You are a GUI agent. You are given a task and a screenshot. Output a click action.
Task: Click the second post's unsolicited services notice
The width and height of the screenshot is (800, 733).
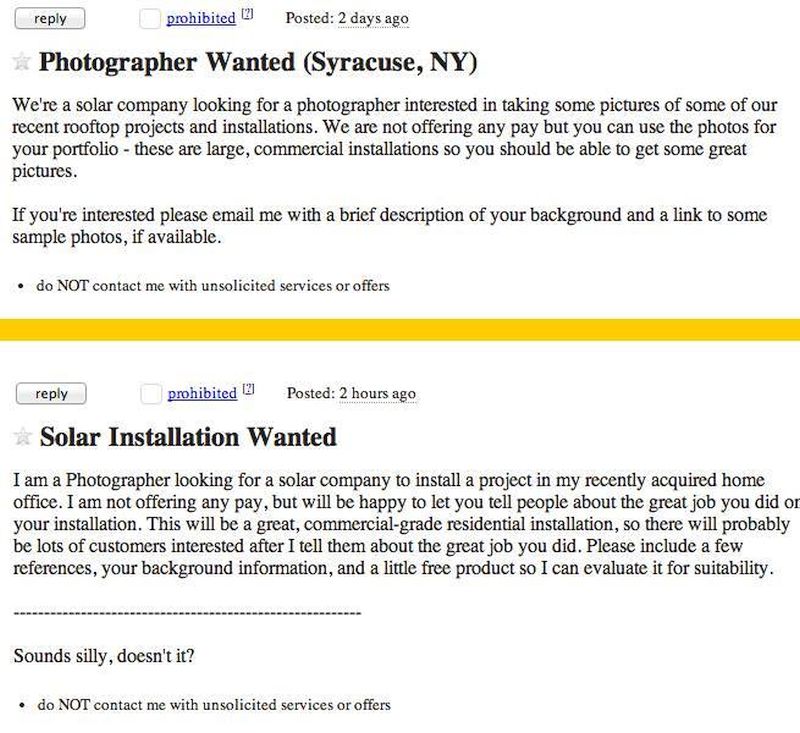click(214, 705)
